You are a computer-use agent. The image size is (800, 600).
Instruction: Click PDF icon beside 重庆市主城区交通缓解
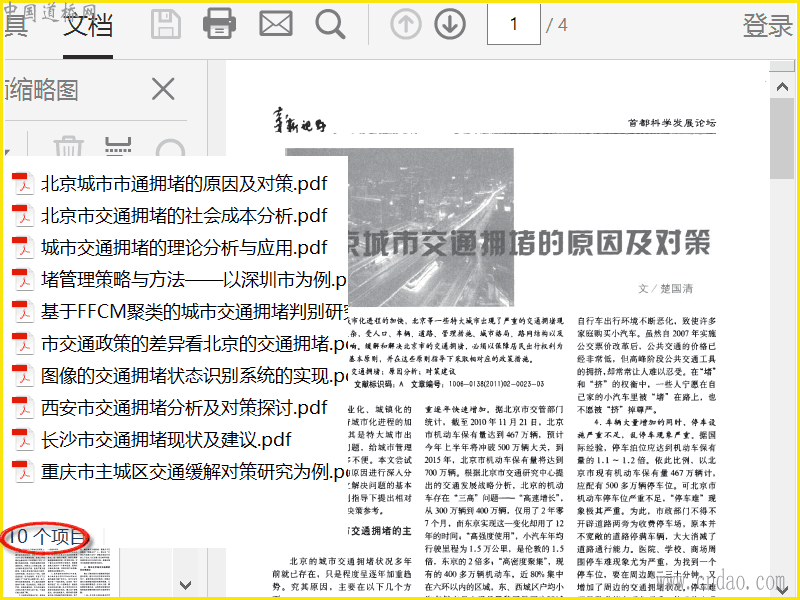click(x=22, y=472)
